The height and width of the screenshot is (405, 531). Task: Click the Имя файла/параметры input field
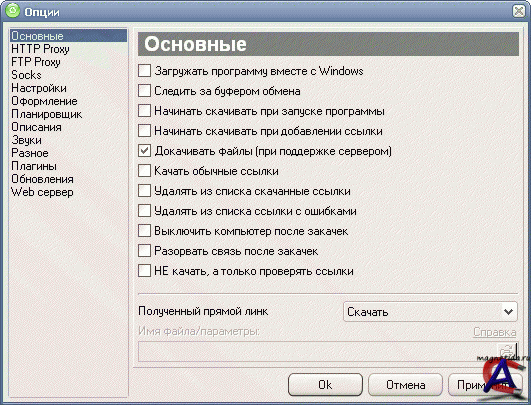(317, 351)
